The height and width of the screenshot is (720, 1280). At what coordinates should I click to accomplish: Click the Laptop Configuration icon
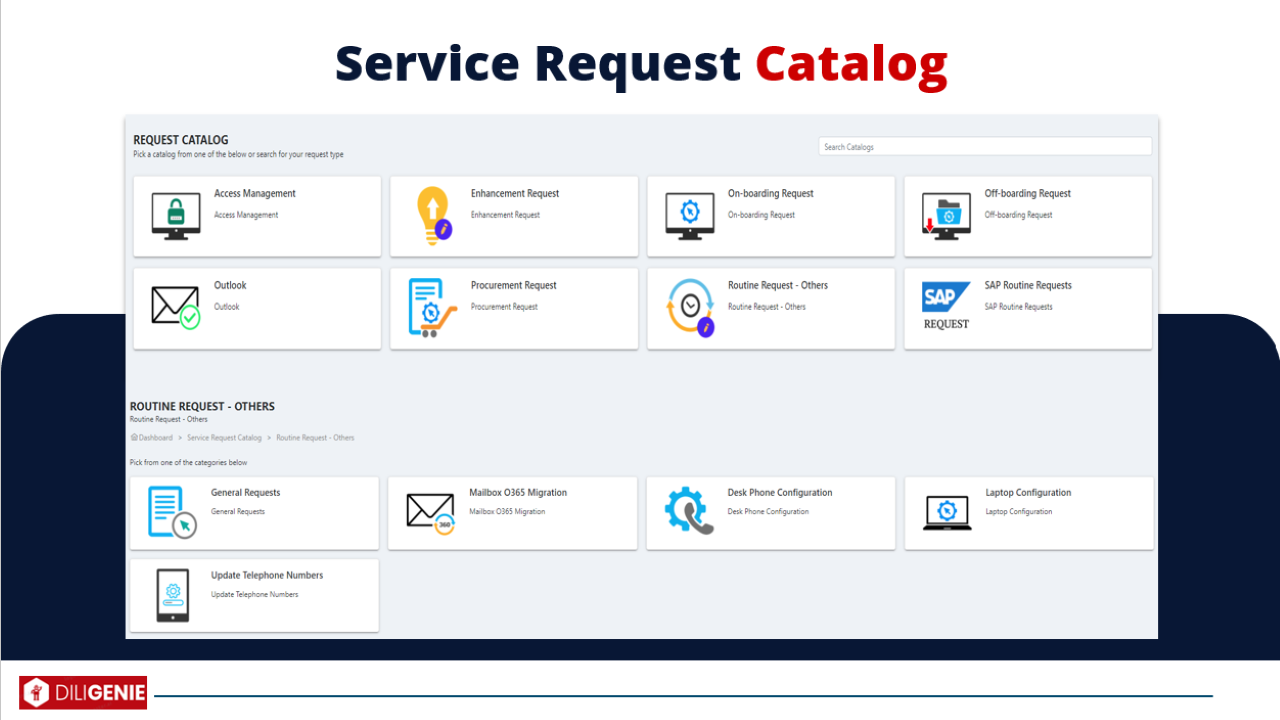pyautogui.click(x=946, y=512)
